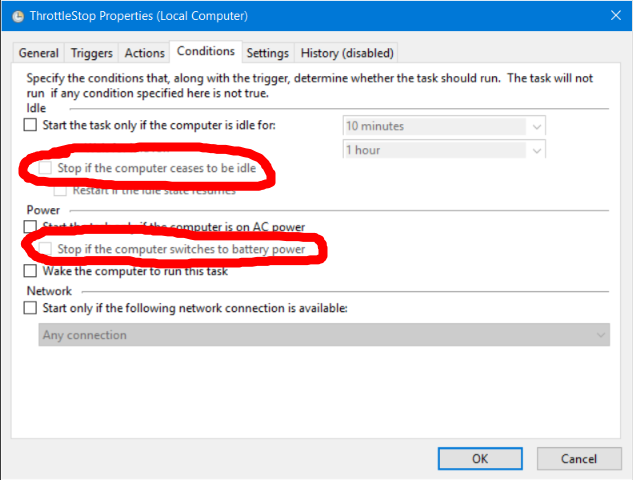This screenshot has width=633, height=480.
Task: View the History (disabled) tab
Action: point(347,53)
